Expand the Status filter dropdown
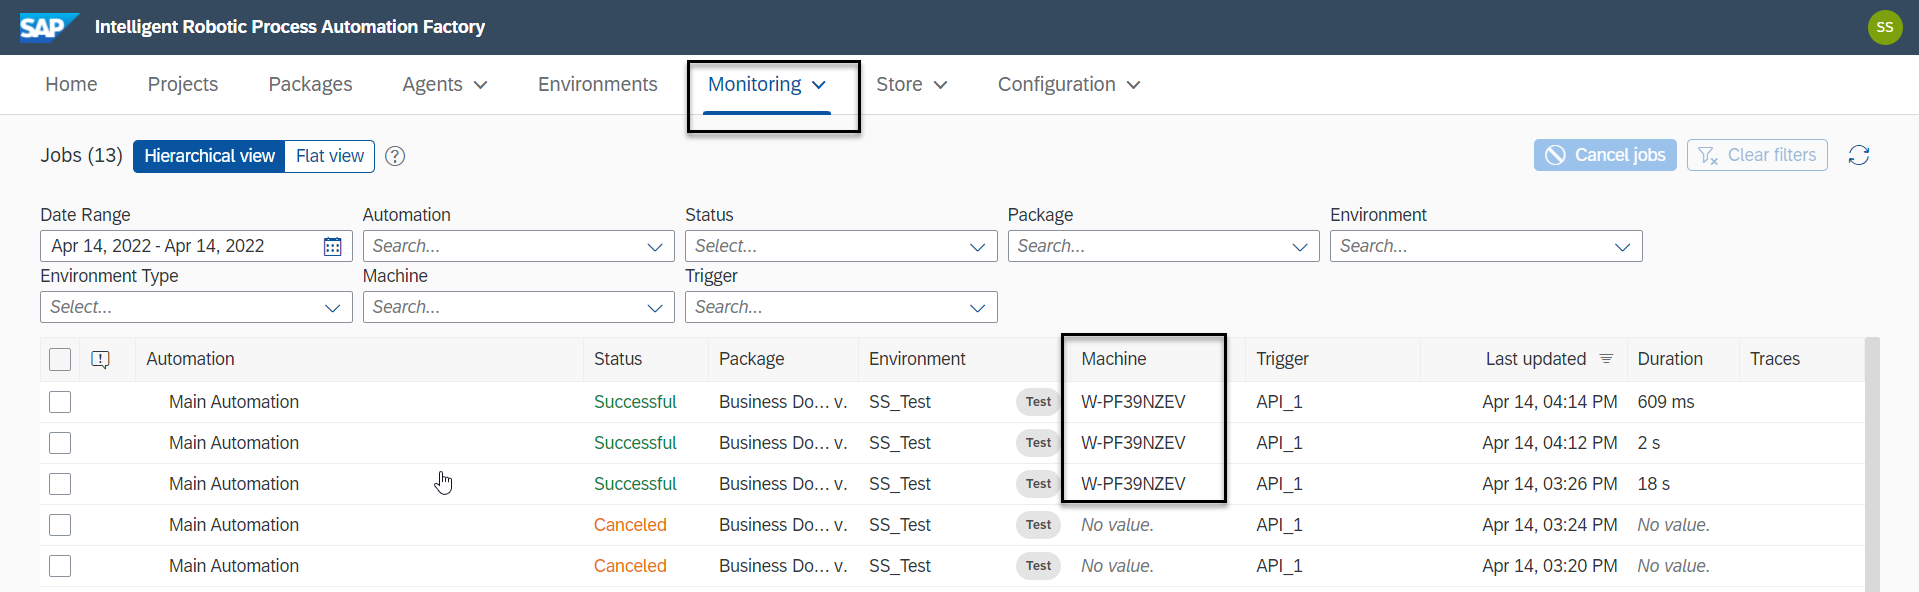This screenshot has height=592, width=1919. click(977, 247)
